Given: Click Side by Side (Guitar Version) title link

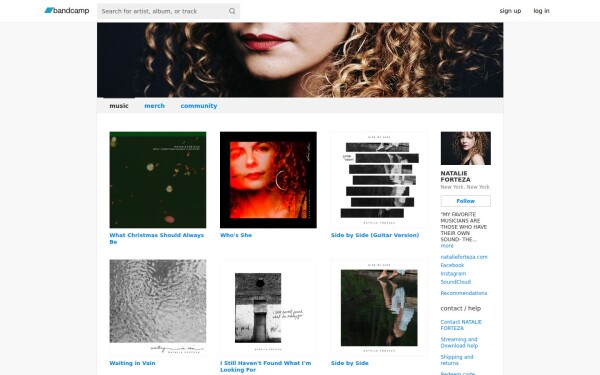Looking at the screenshot, I should pos(375,235).
